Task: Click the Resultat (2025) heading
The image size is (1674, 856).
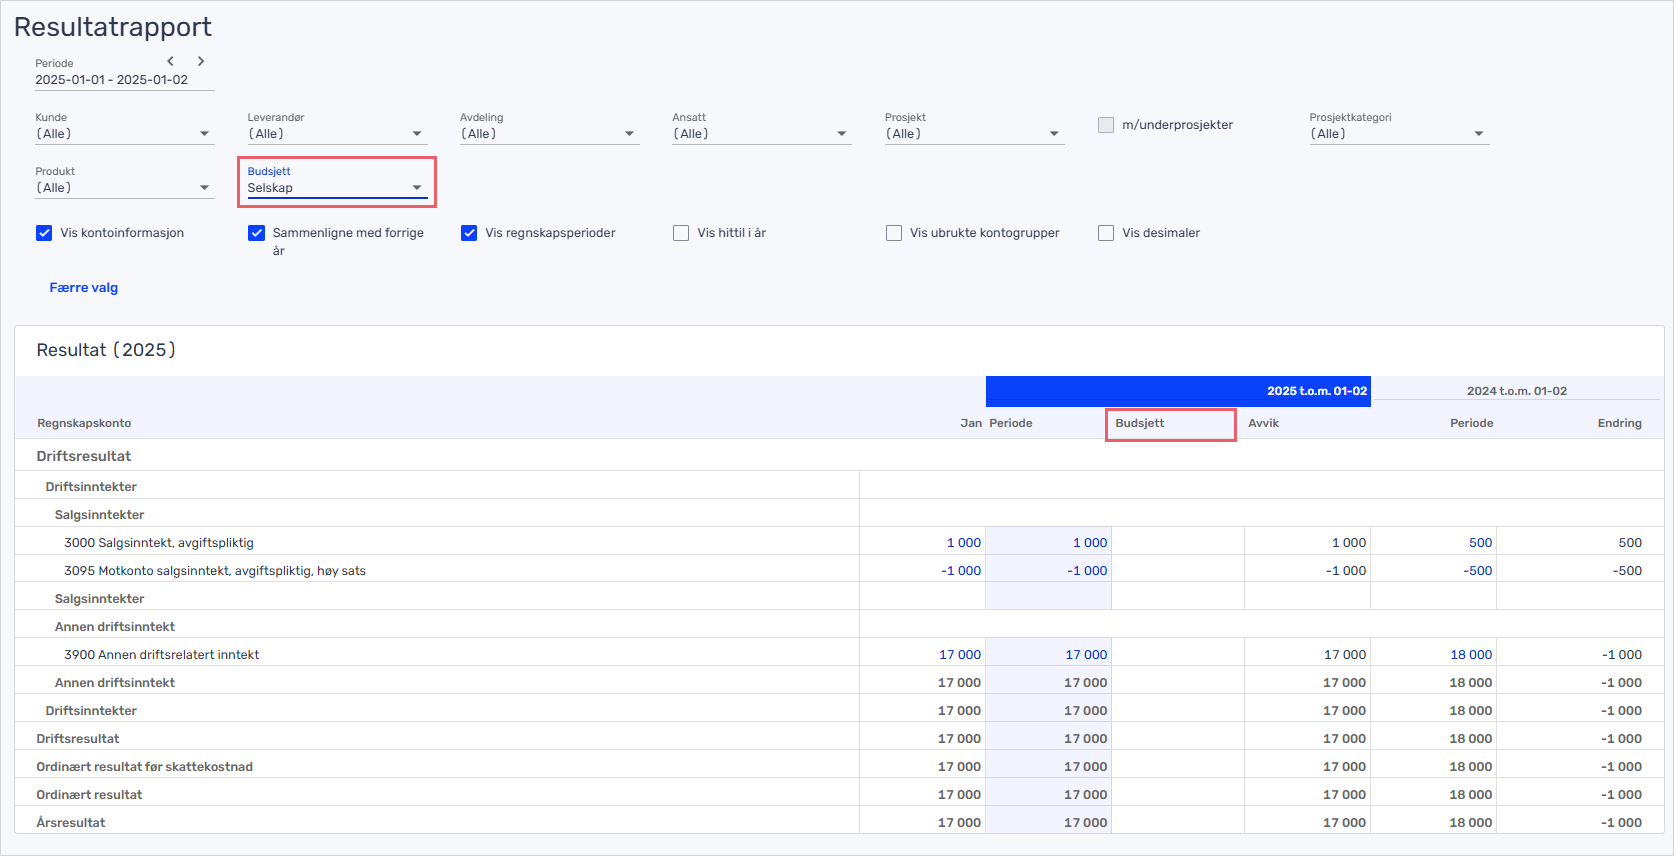Action: [x=106, y=350]
